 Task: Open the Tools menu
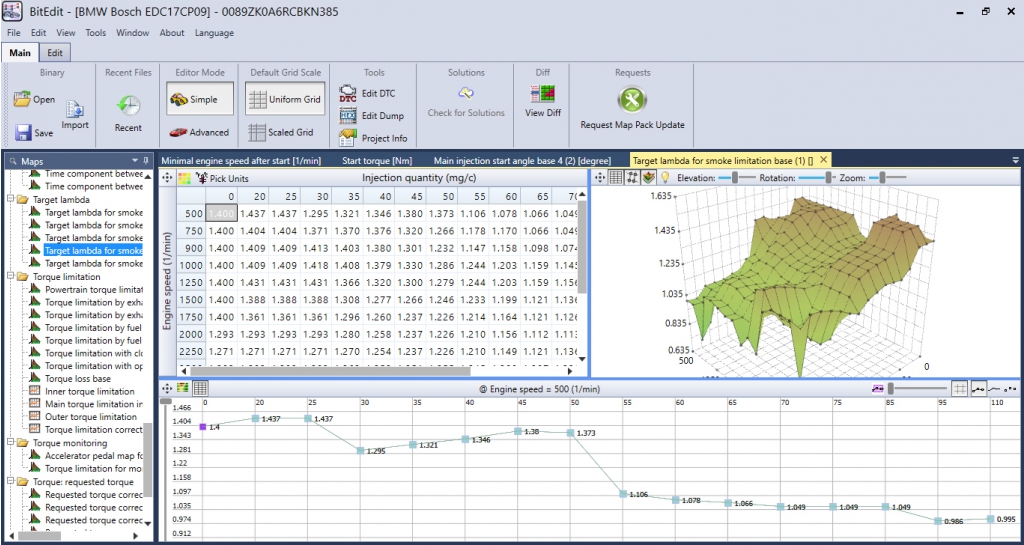tap(95, 33)
